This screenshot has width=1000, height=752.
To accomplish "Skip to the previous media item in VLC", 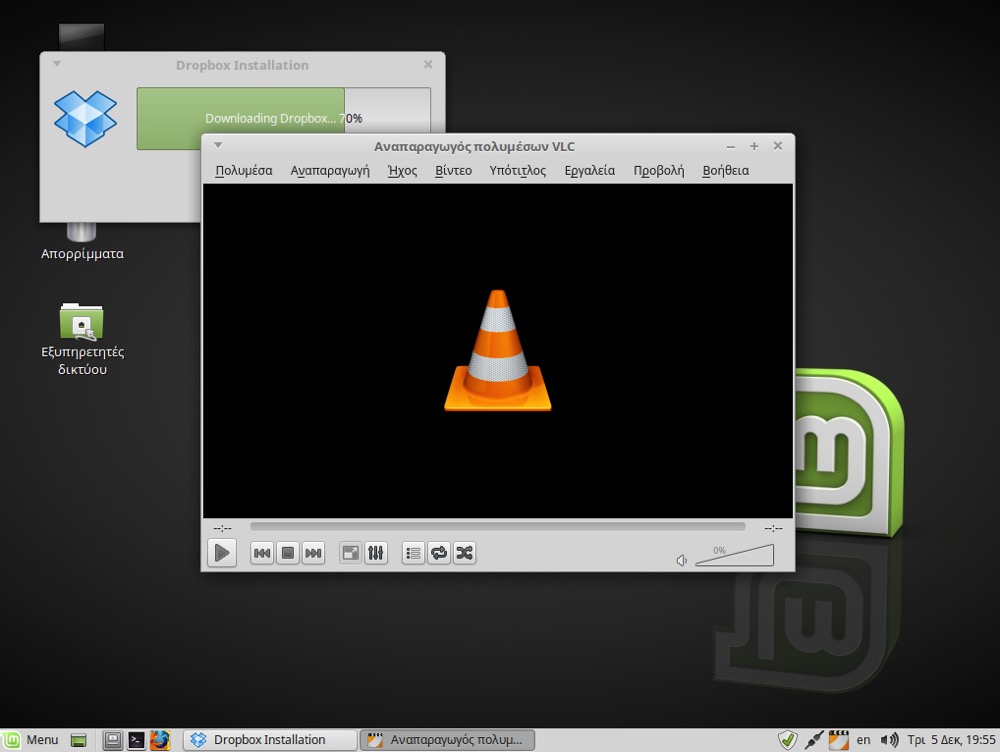I will (x=262, y=553).
